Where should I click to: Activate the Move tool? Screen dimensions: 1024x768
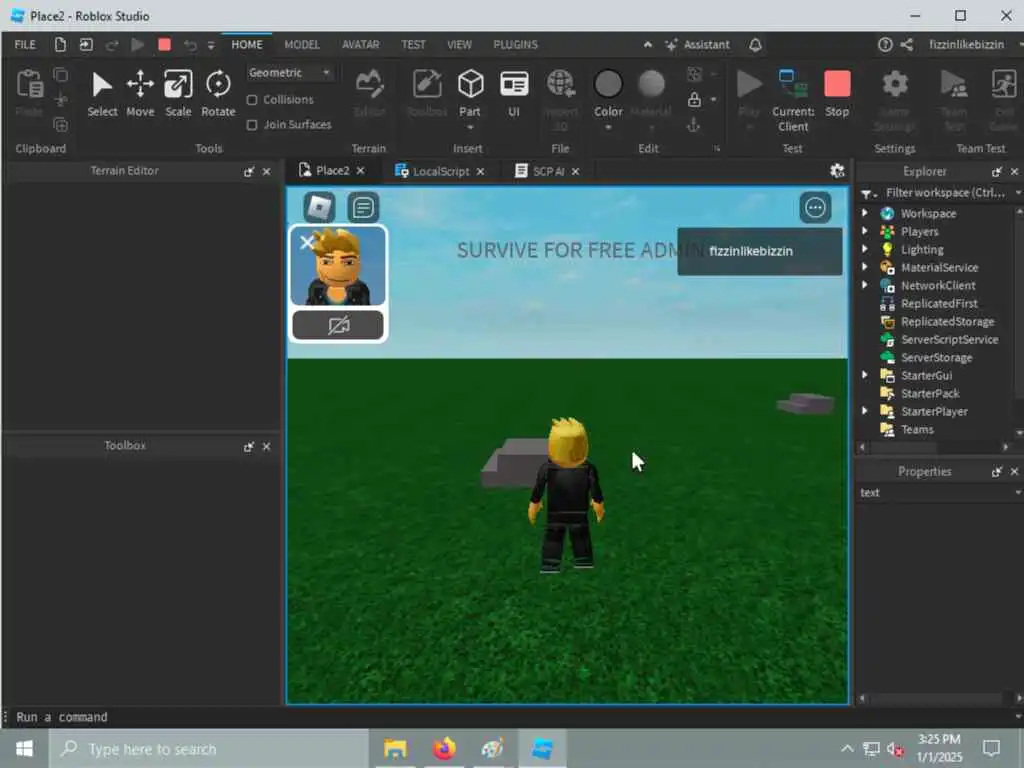click(140, 94)
